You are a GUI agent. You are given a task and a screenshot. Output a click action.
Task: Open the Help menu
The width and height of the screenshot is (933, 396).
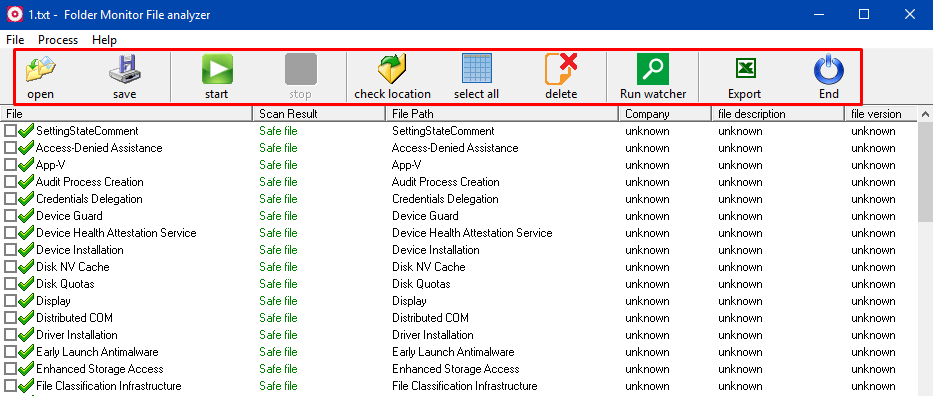104,40
